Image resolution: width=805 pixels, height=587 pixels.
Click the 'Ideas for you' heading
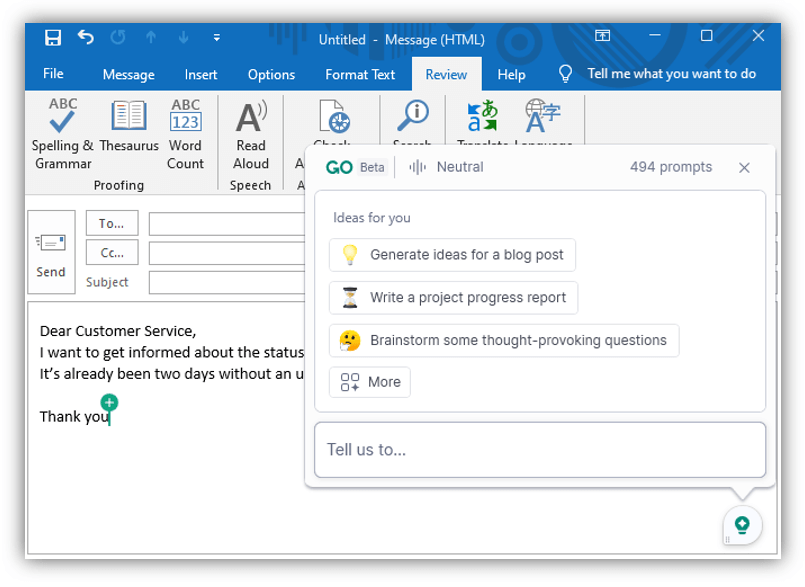372,218
